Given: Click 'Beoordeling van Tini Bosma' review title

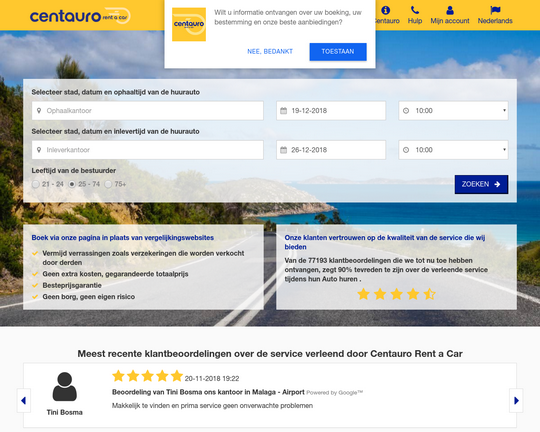Looking at the screenshot, I should pyautogui.click(x=208, y=392).
